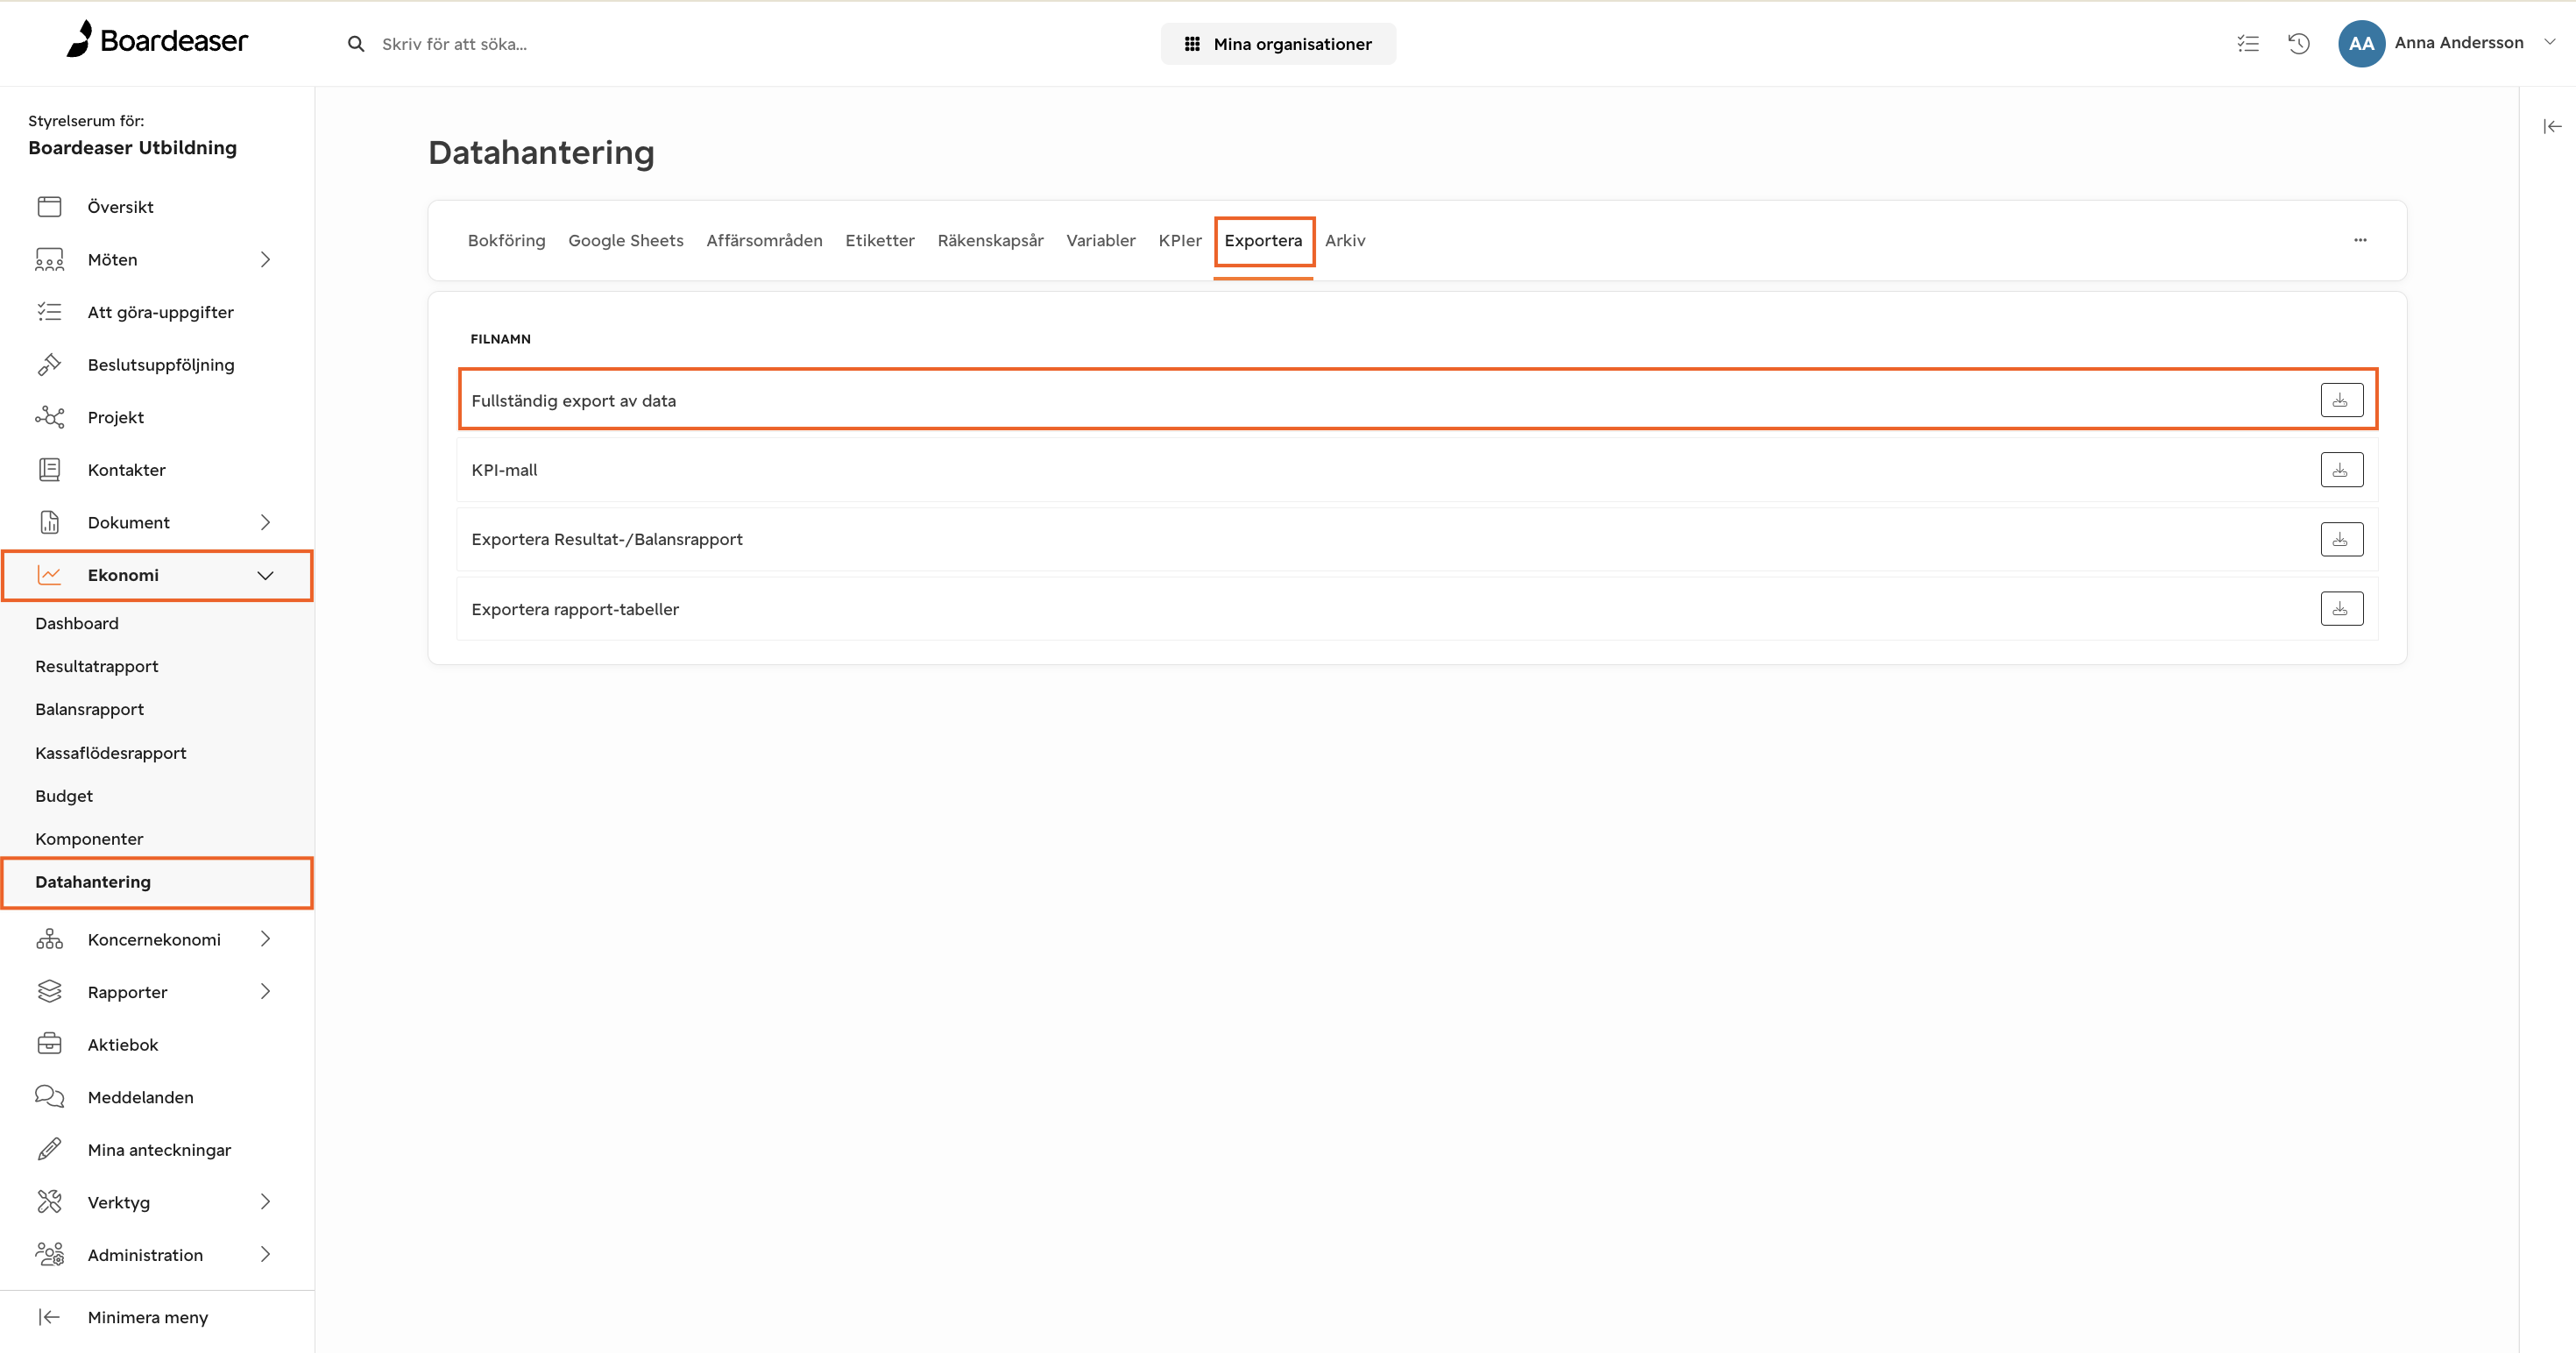
Task: Switch to the Bokföring tab
Action: point(507,240)
